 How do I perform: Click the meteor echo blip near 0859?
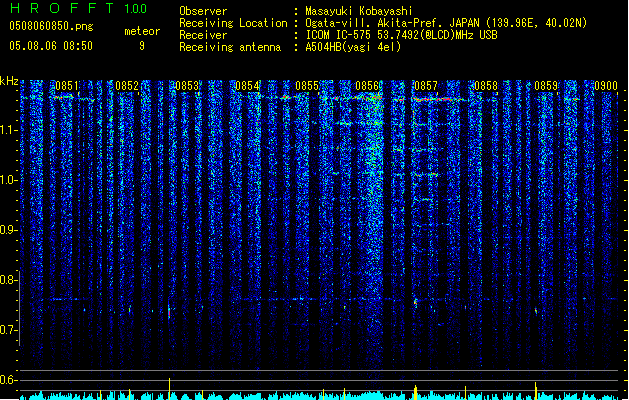click(536, 311)
